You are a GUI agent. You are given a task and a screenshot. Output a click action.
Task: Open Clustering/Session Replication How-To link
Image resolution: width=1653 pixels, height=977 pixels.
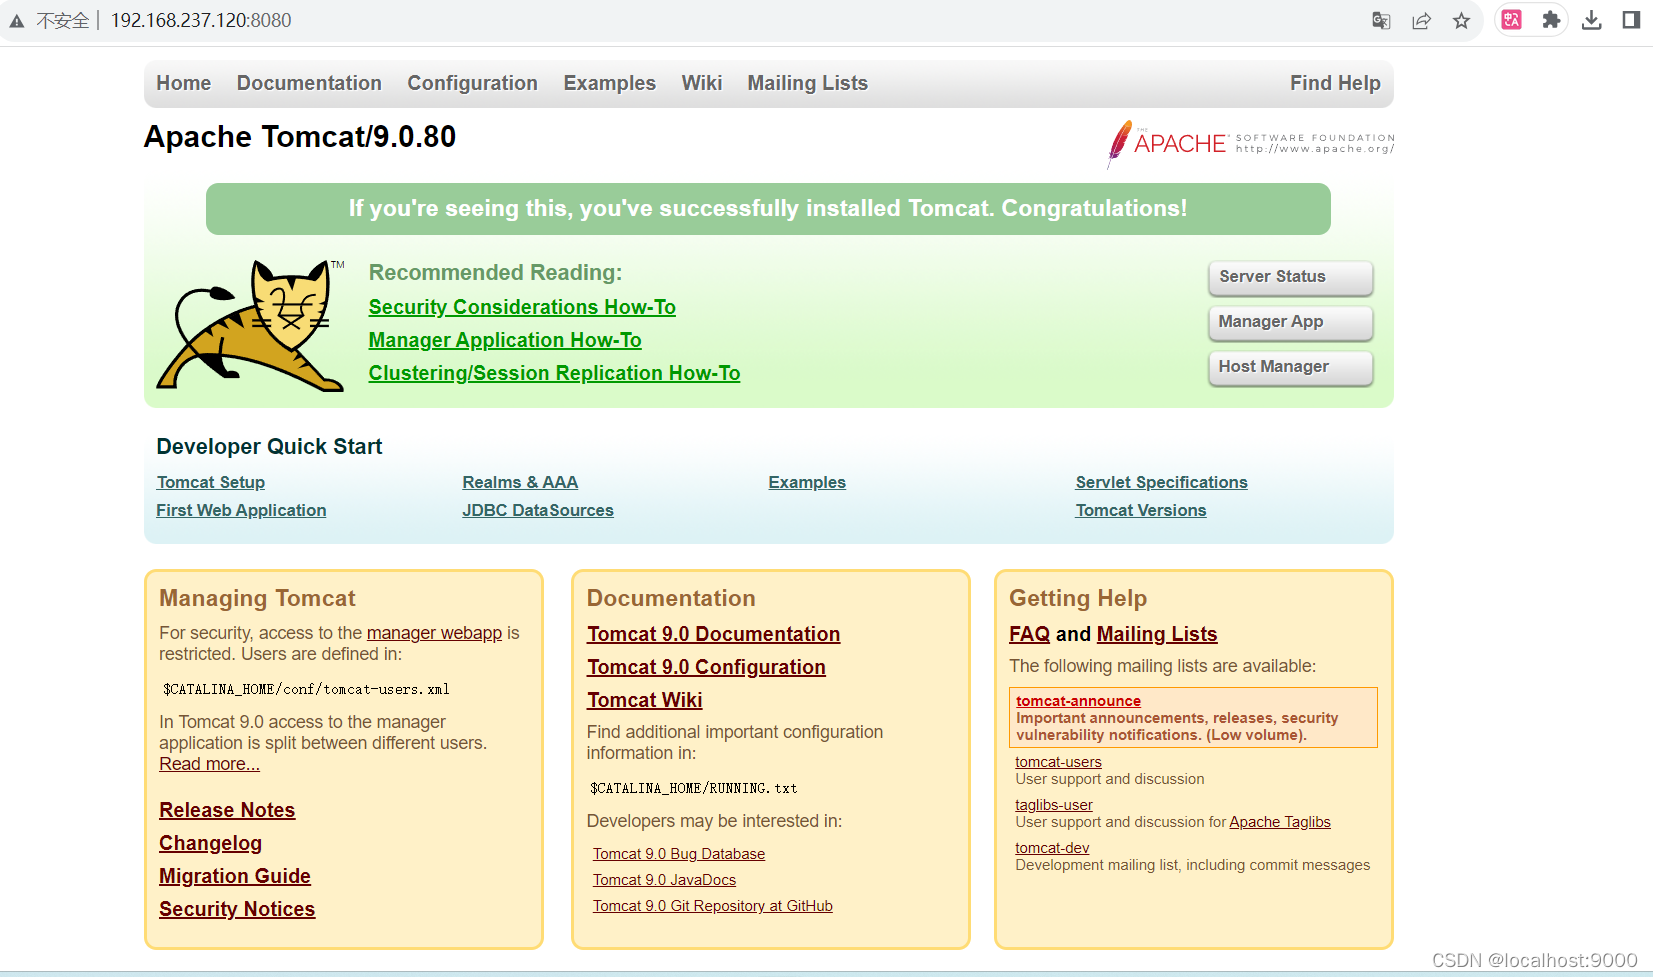click(554, 373)
